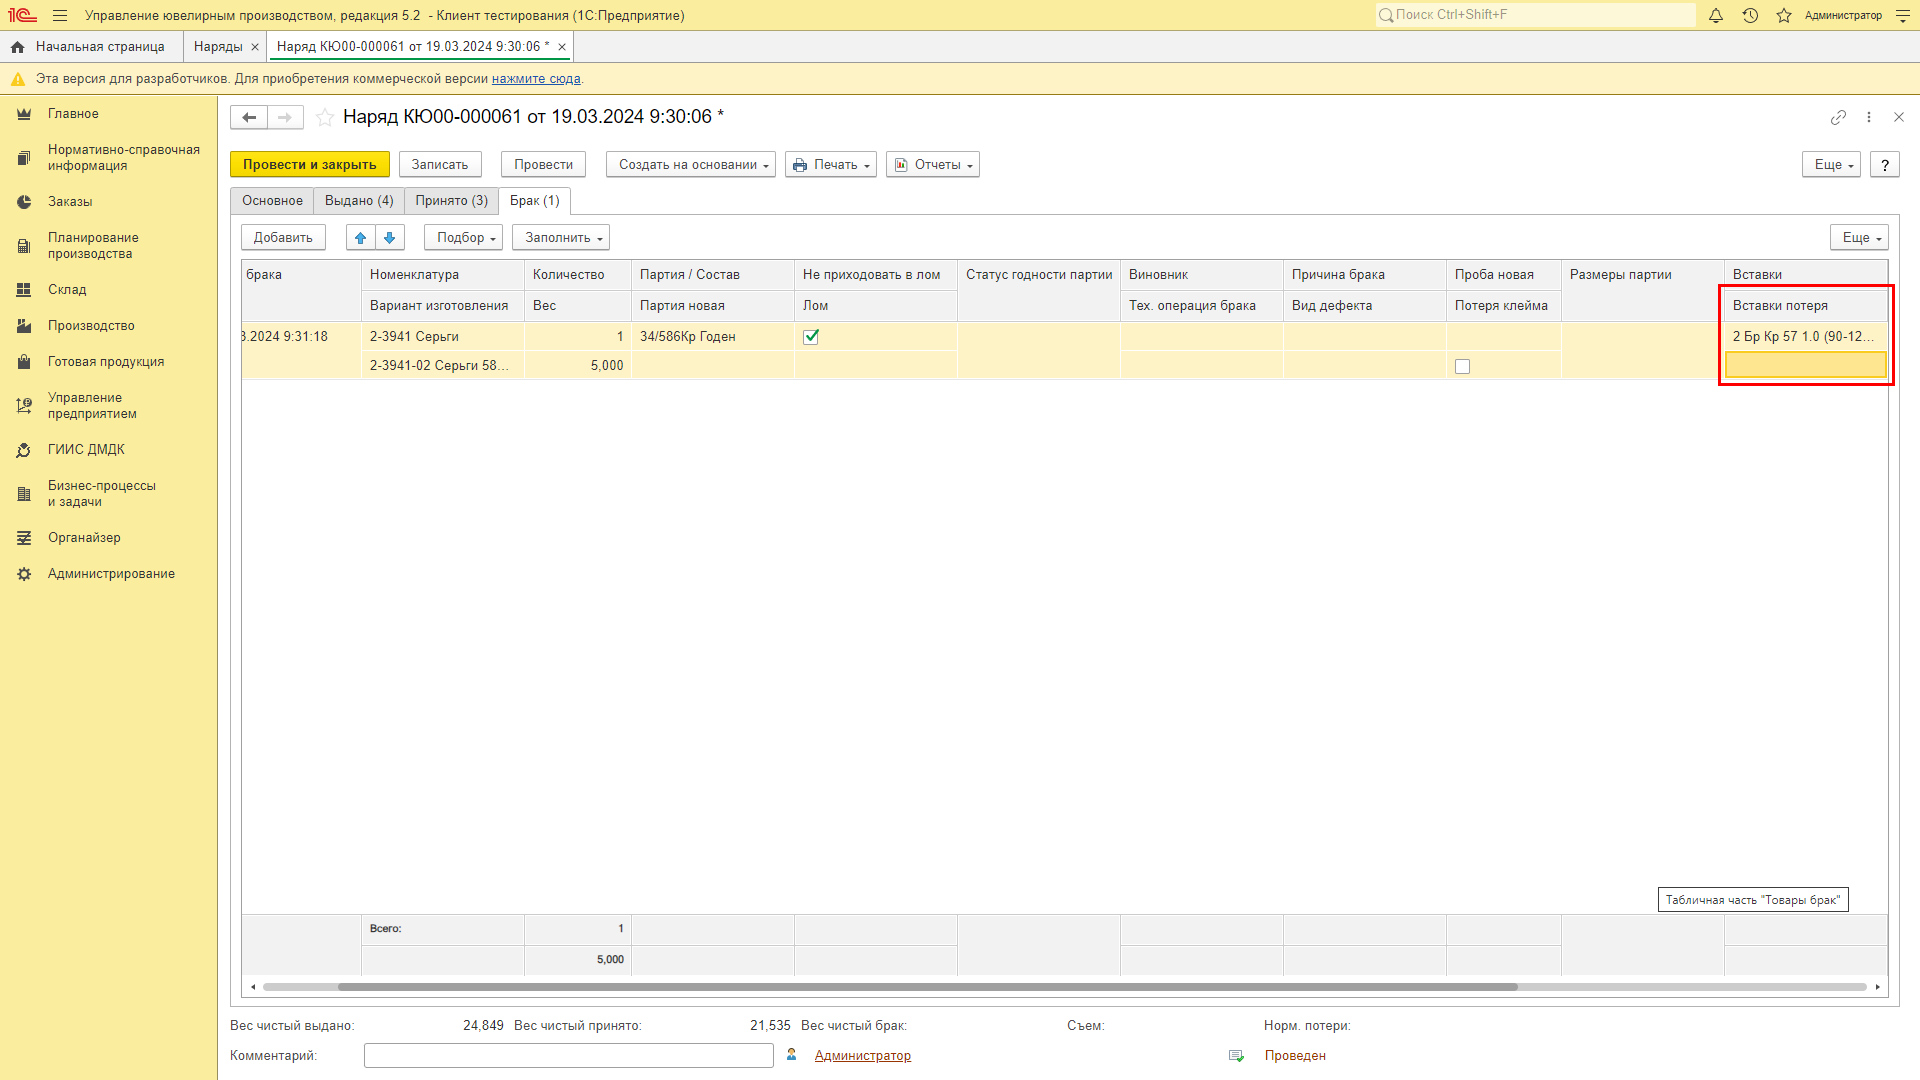Copy link to document via chain icon
Image resolution: width=1920 pixels, height=1080 pixels.
pos(1838,117)
